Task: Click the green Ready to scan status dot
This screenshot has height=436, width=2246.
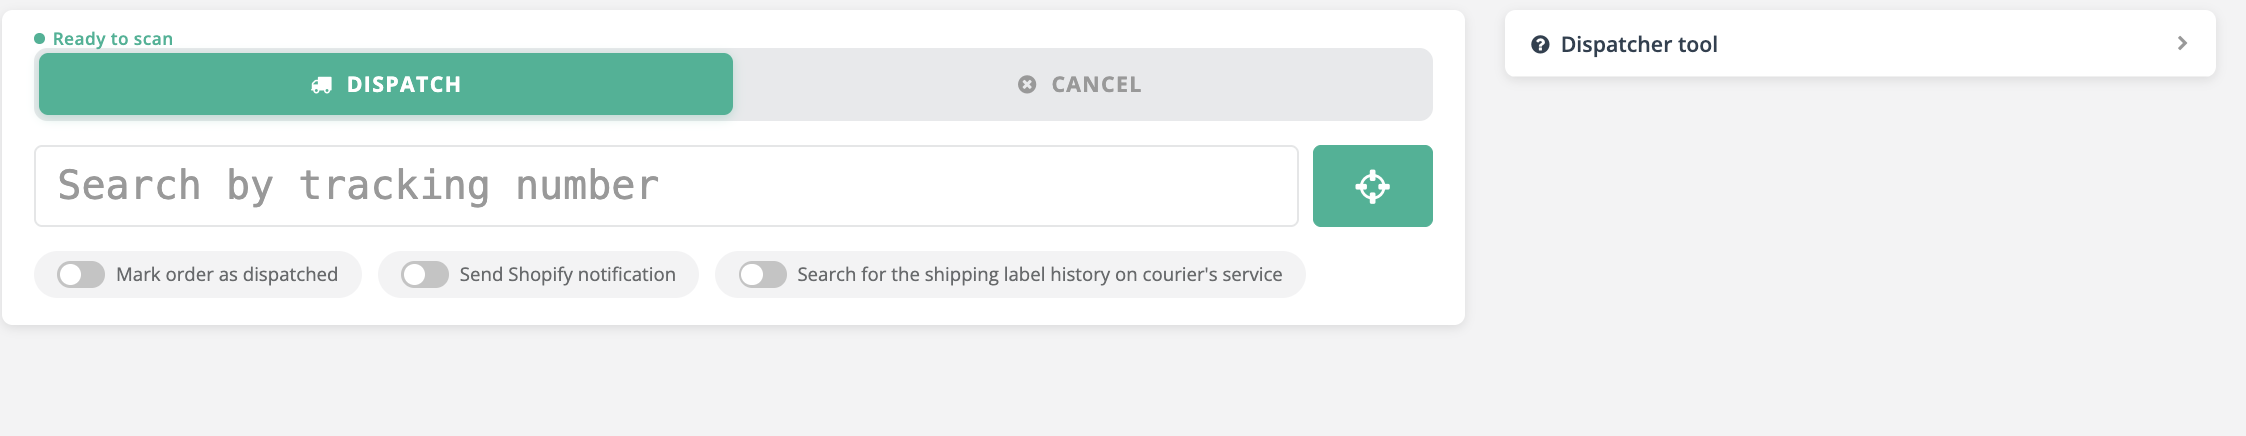Action: [x=40, y=39]
